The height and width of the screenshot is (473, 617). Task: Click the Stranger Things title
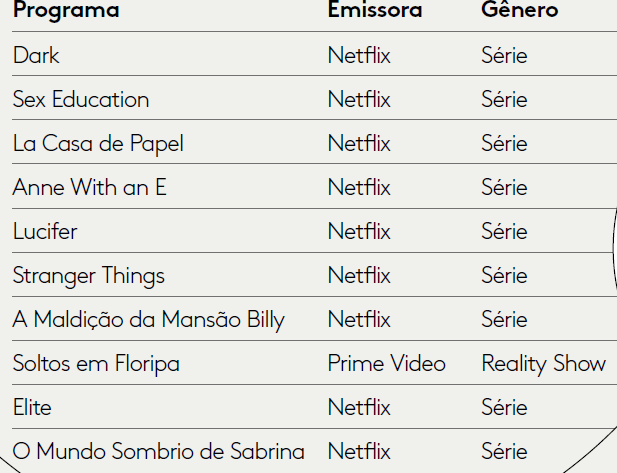pyautogui.click(x=89, y=275)
